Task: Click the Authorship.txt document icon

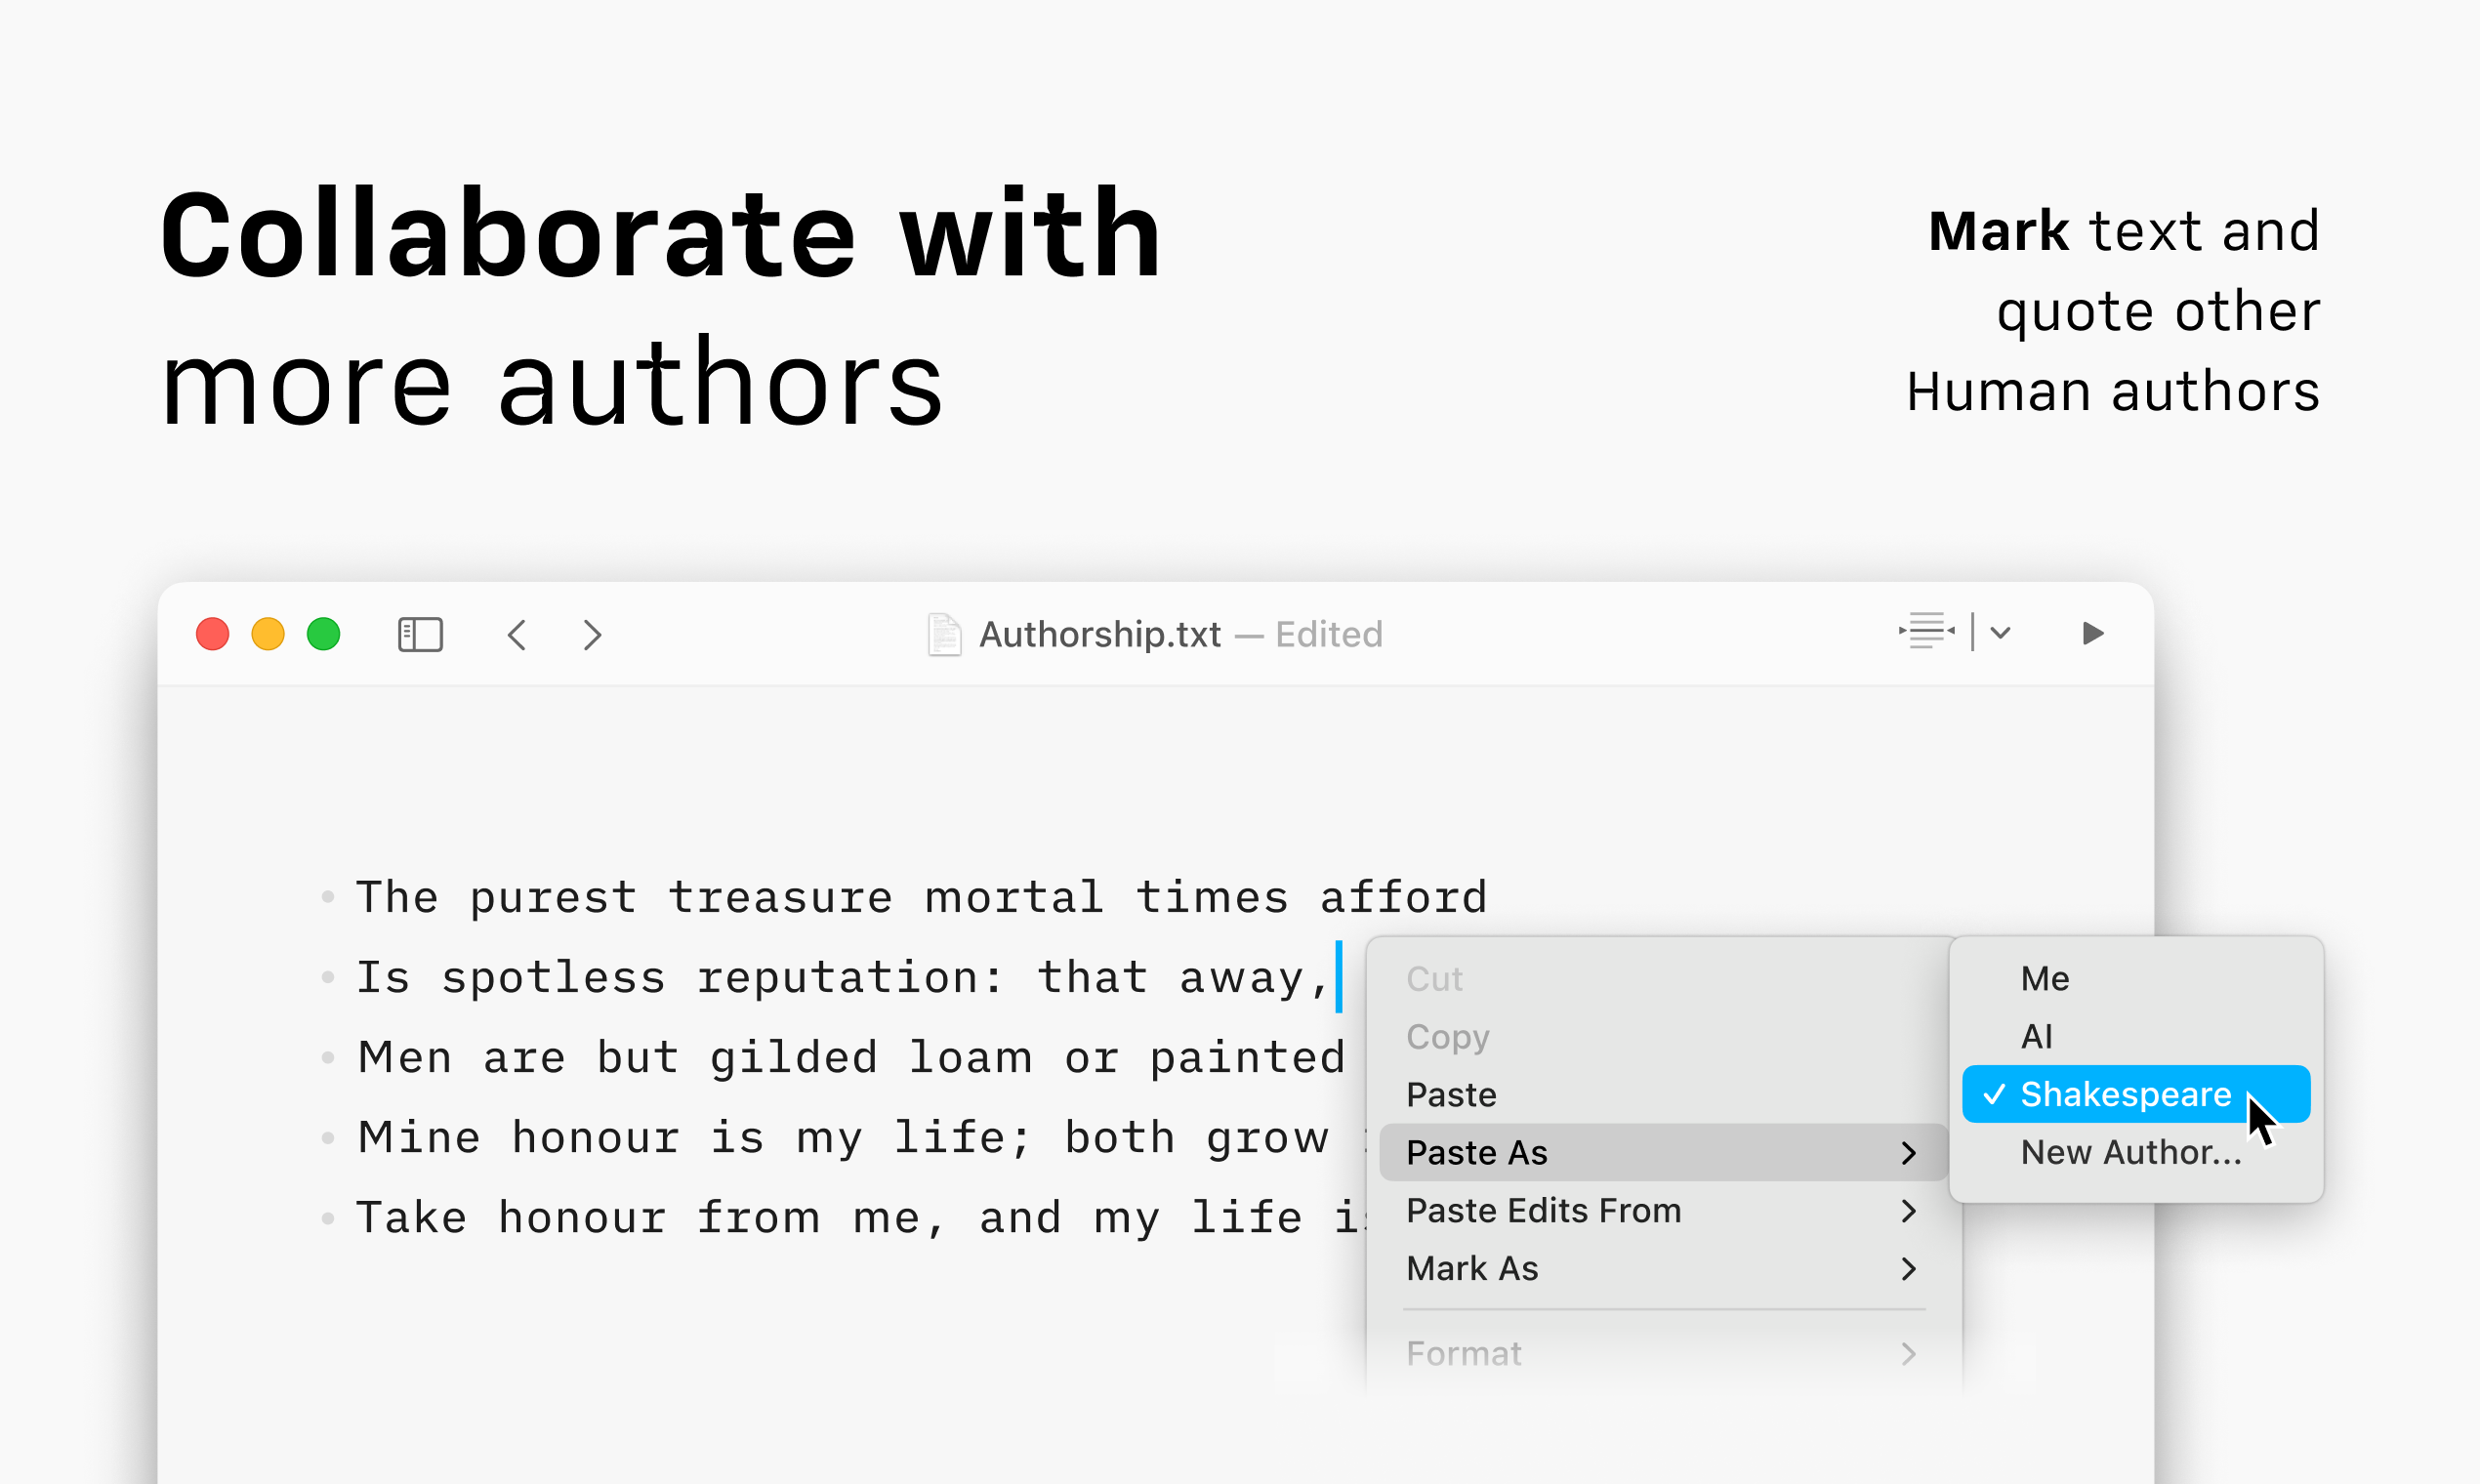Action: (x=944, y=634)
